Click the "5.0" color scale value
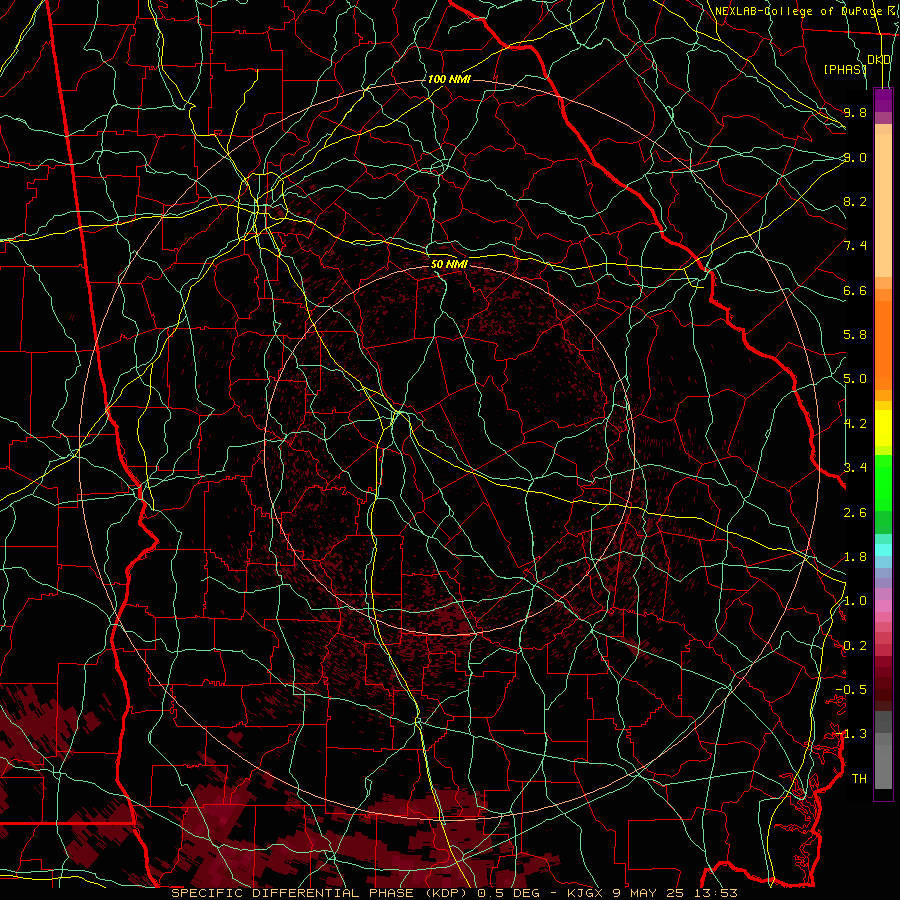 tap(855, 379)
